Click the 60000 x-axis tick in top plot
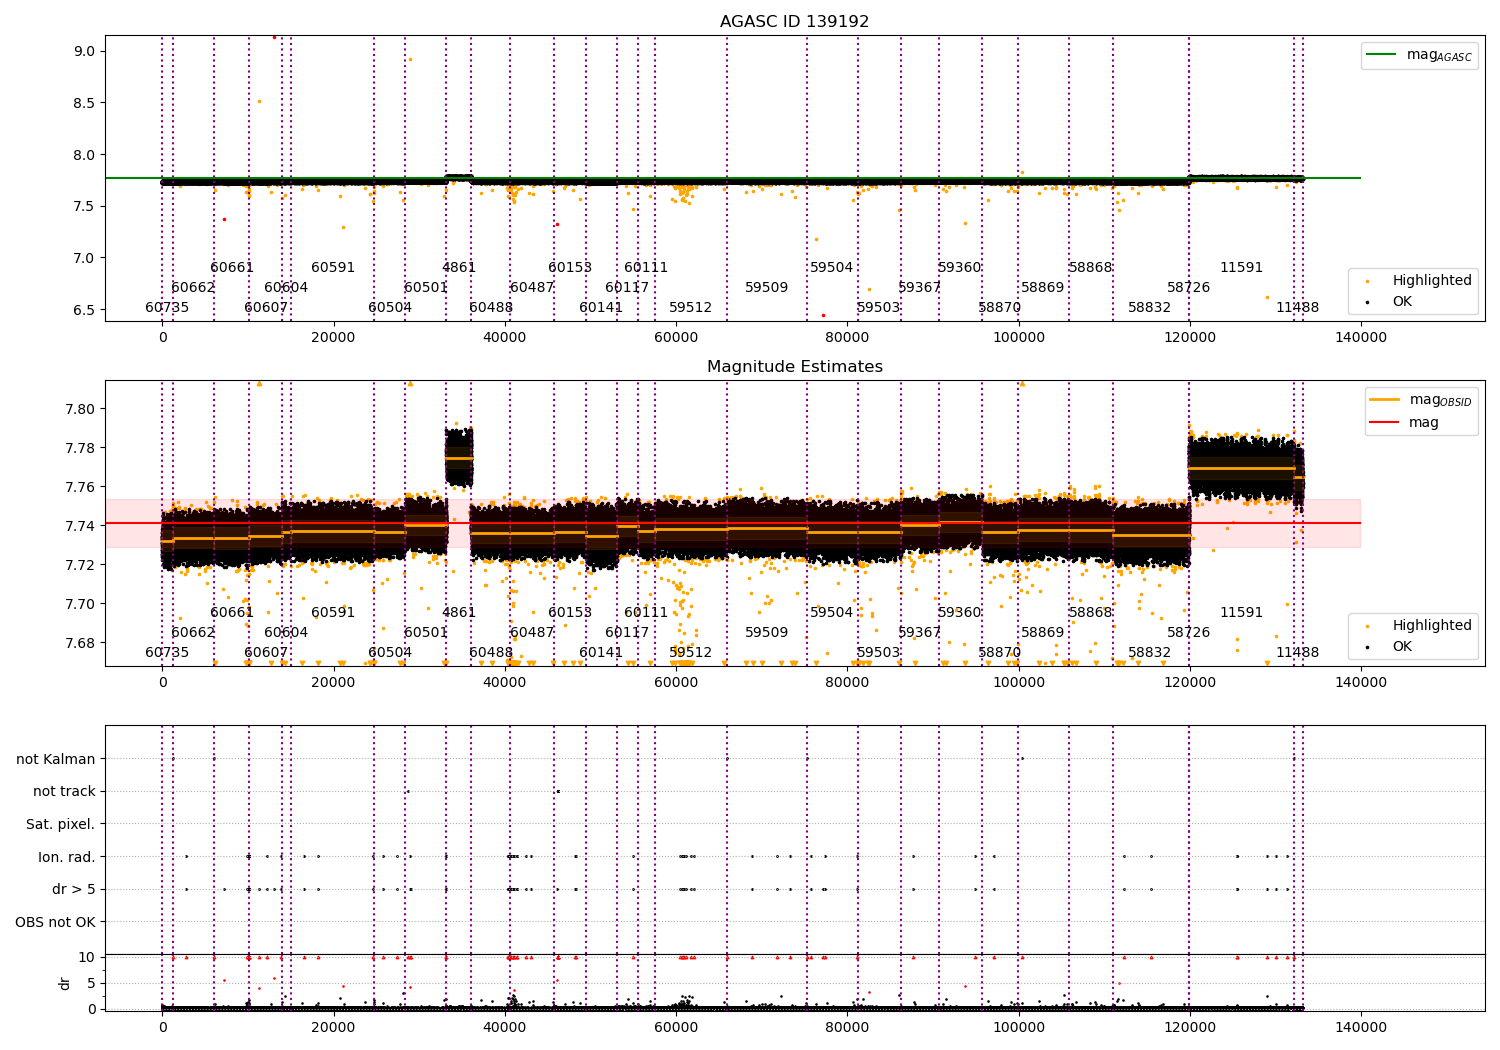1500x1050 pixels. tap(676, 337)
